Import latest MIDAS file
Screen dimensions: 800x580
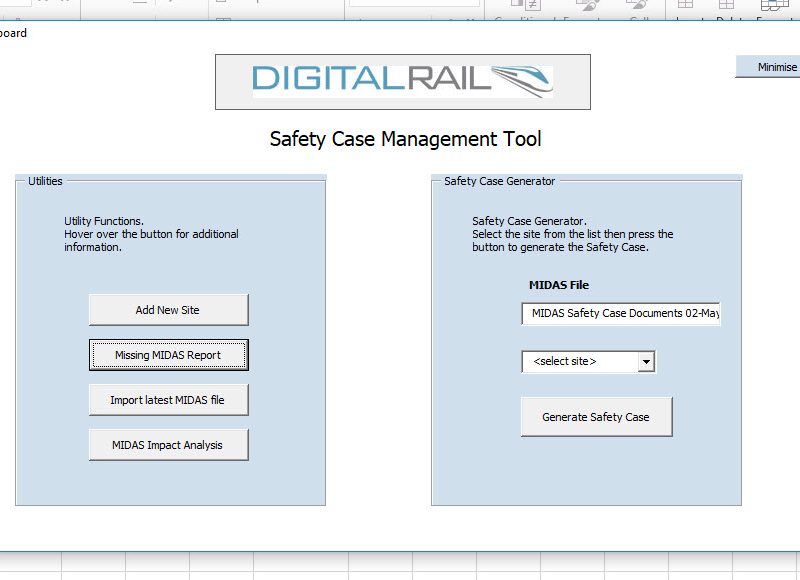pyautogui.click(x=168, y=400)
